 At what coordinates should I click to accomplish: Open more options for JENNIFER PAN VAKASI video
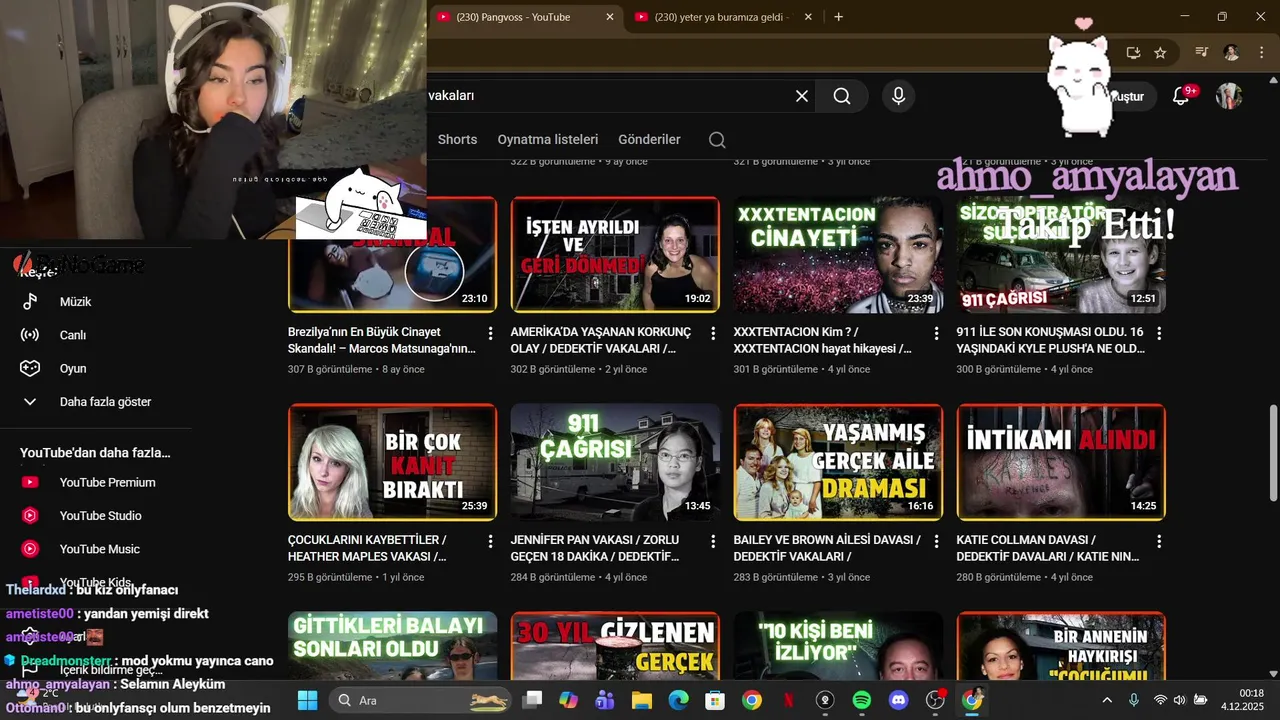point(713,541)
